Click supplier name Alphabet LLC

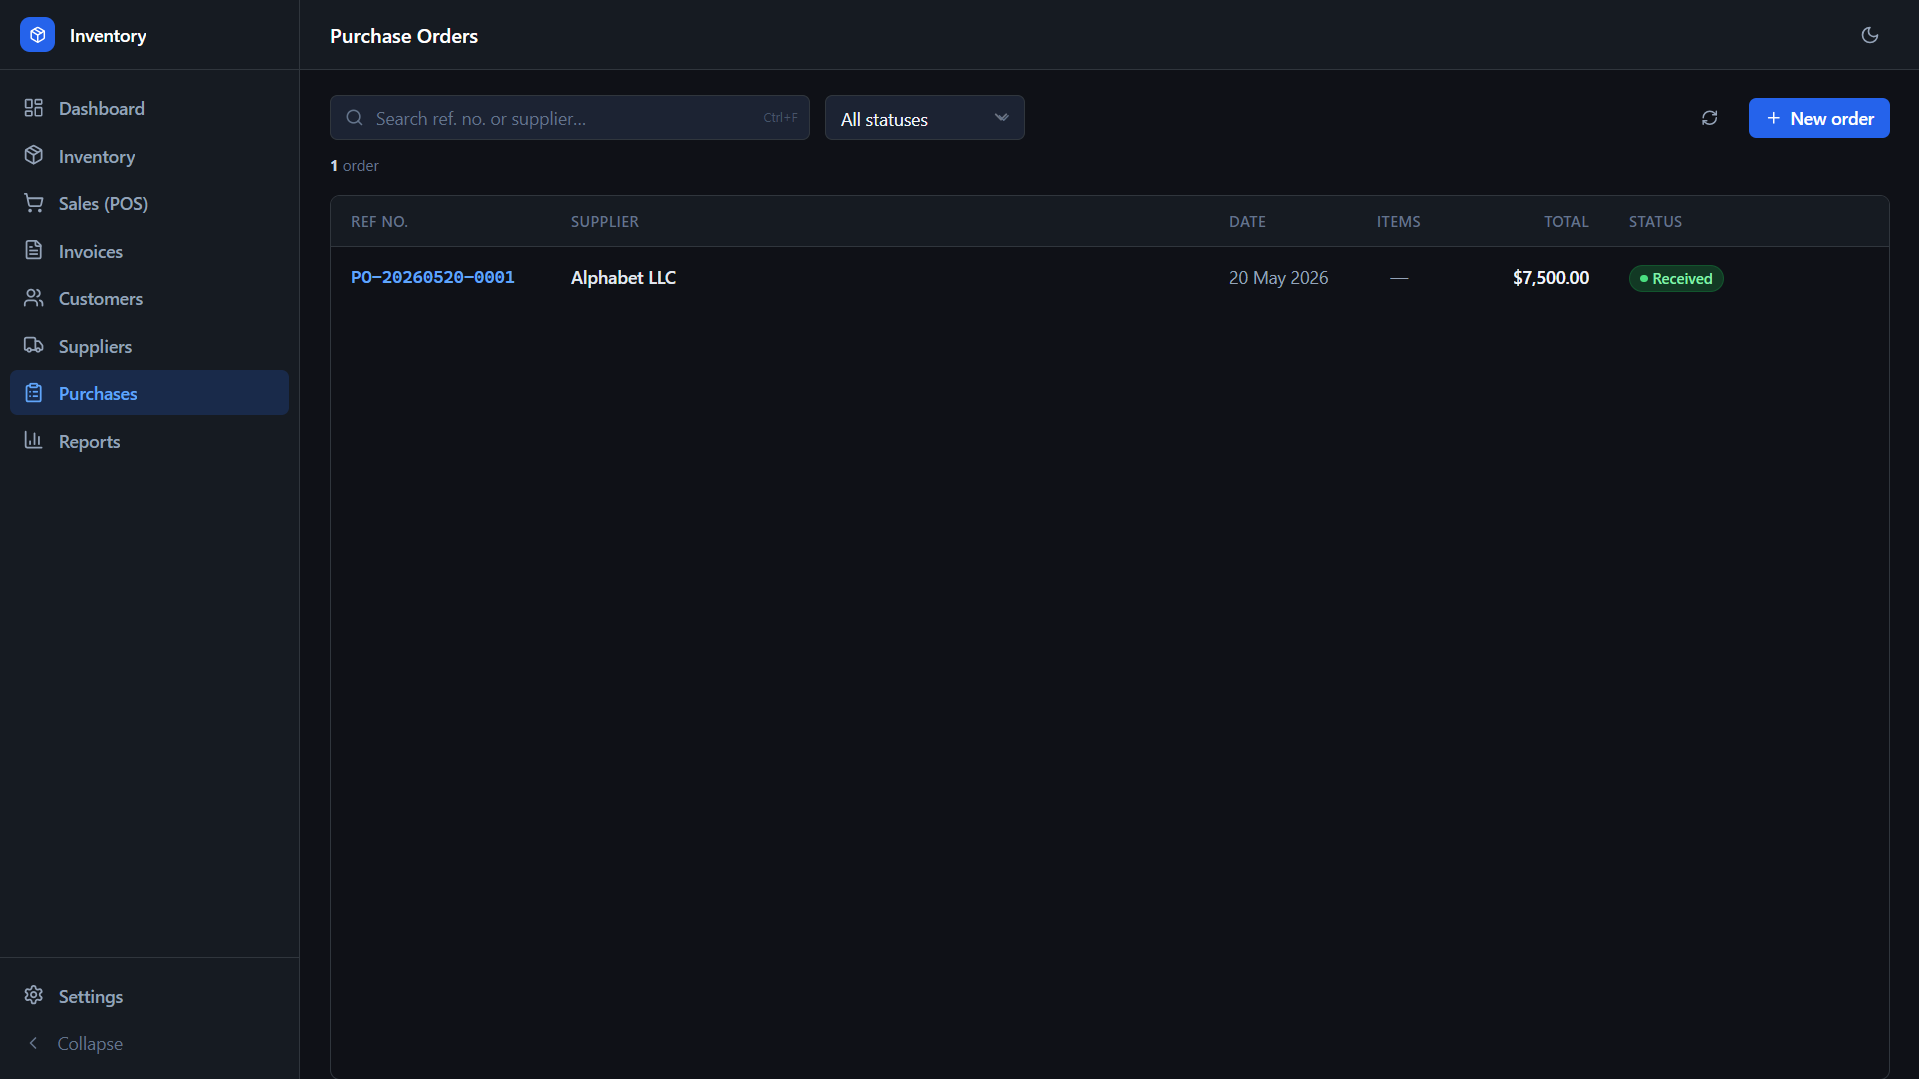pyautogui.click(x=623, y=278)
